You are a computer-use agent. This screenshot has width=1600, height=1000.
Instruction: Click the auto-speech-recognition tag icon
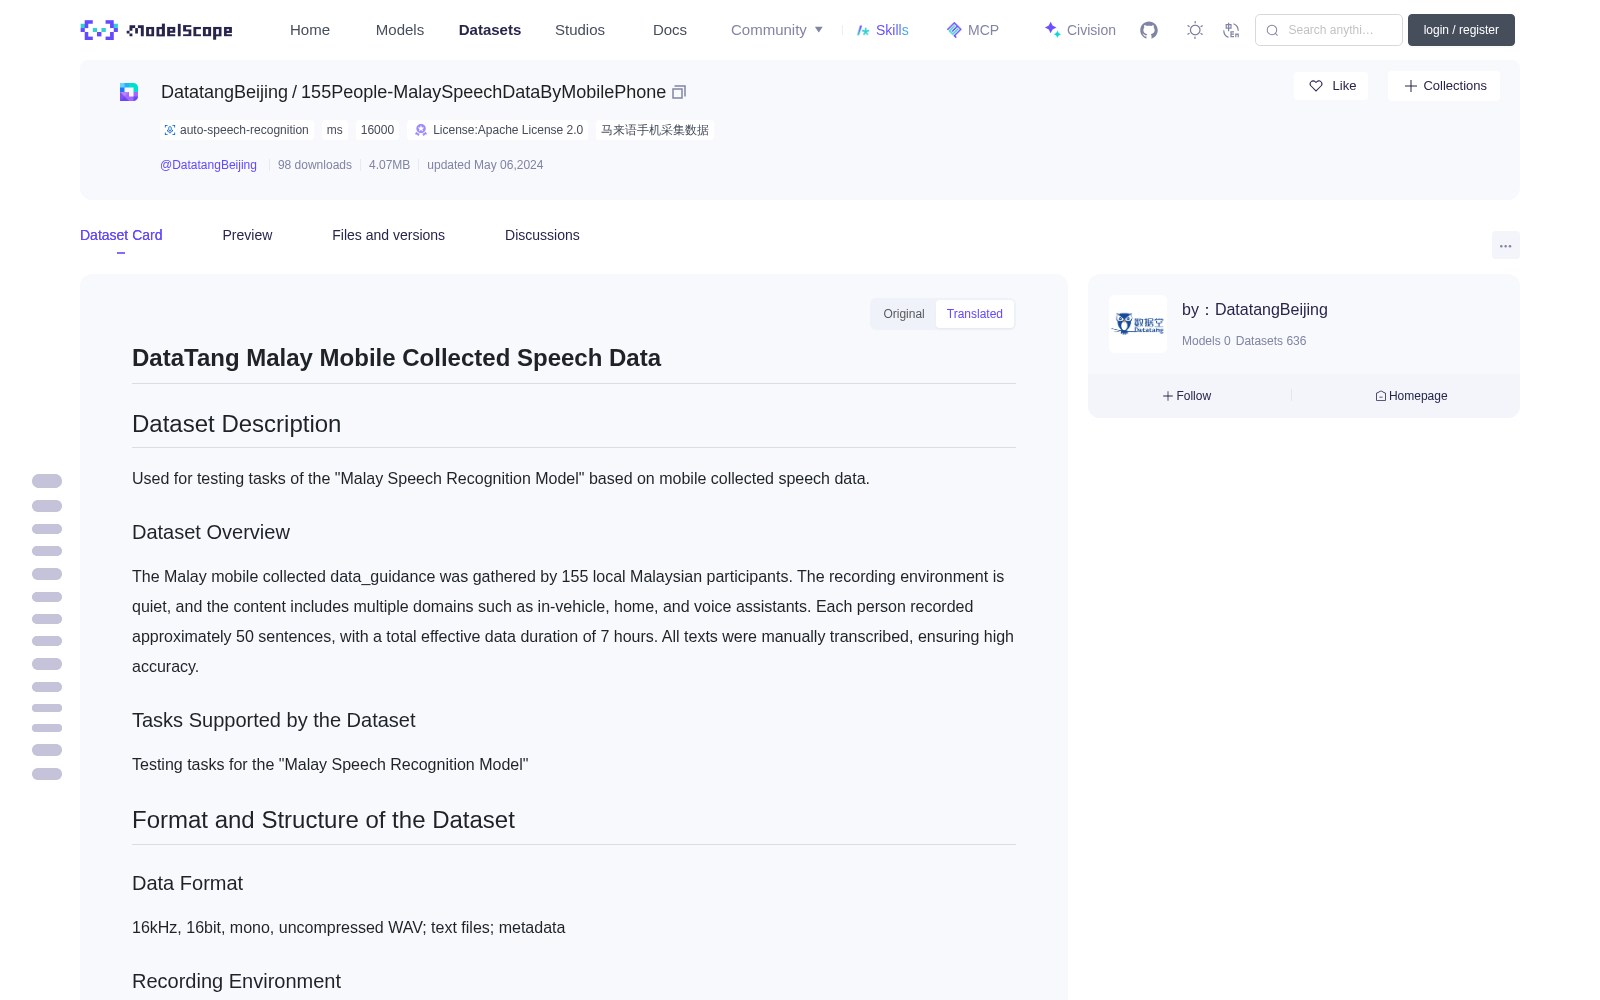point(170,130)
